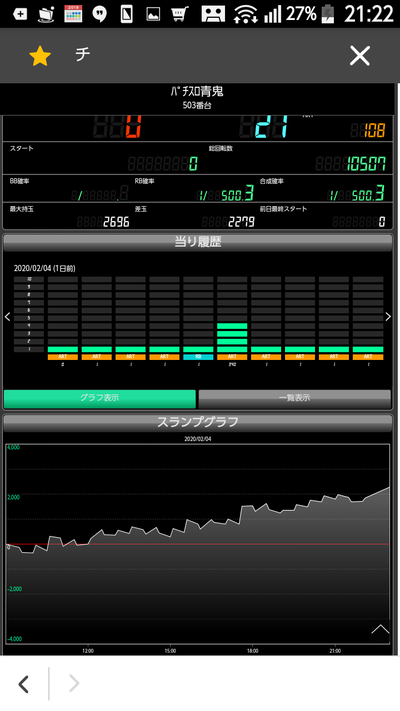This screenshot has height=711, width=400.
Task: Select the tall four-segment ART history bar
Action: (x=232, y=338)
